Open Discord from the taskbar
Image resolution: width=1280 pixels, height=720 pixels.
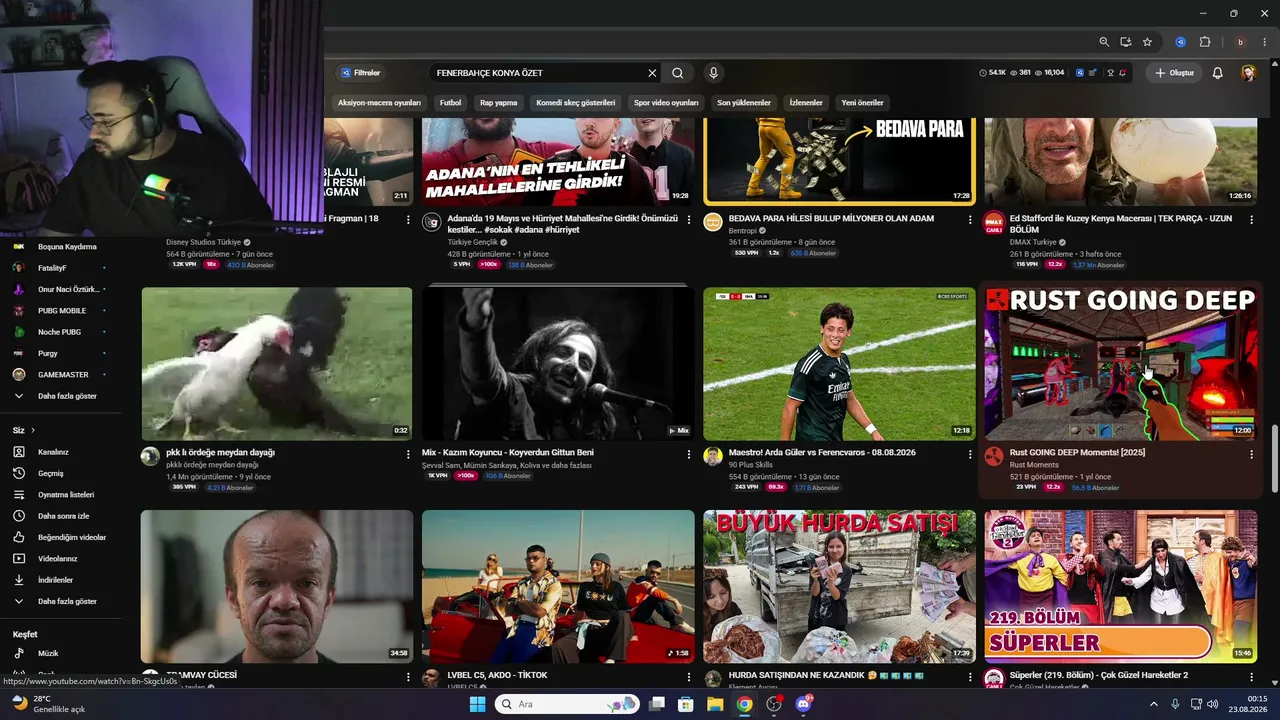pos(802,704)
